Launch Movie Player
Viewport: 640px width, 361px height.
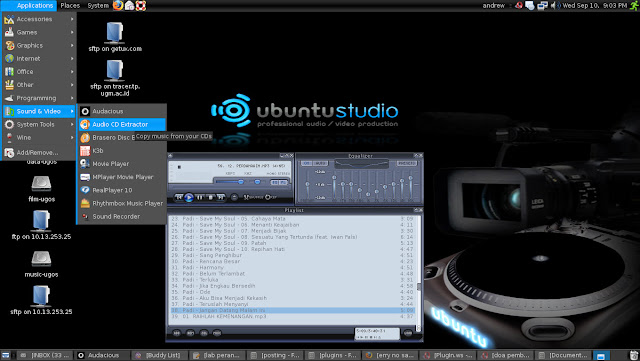122,164
